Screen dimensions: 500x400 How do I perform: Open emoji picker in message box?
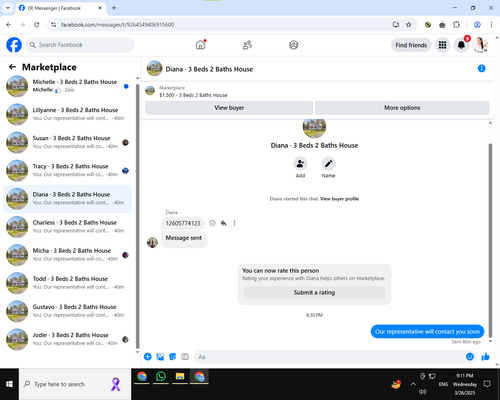coord(470,357)
